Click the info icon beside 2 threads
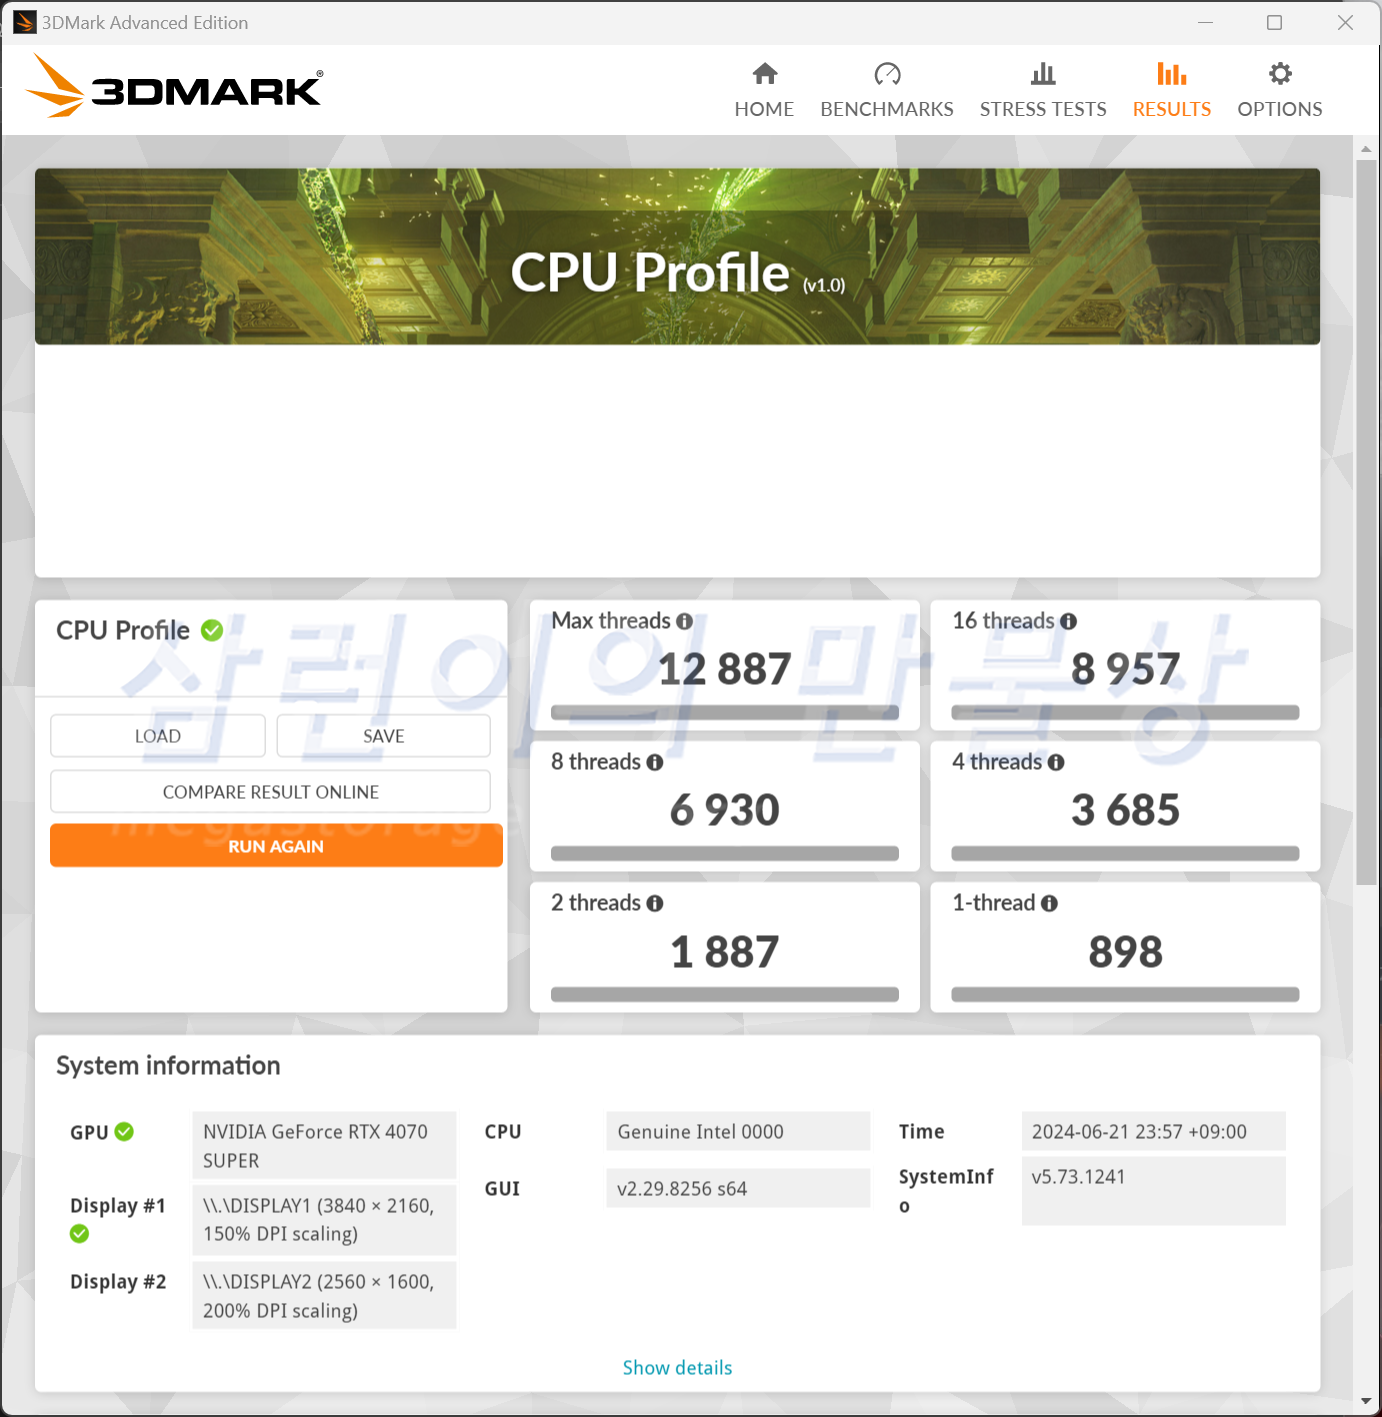Viewport: 1382px width, 1417px height. (655, 903)
